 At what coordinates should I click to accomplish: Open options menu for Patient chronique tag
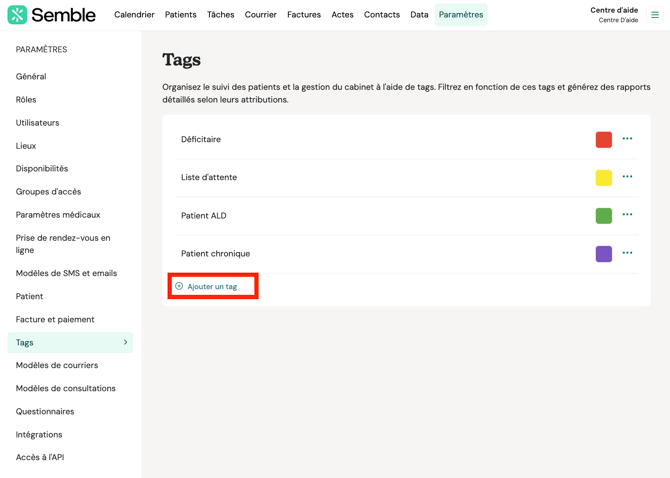pyautogui.click(x=627, y=253)
